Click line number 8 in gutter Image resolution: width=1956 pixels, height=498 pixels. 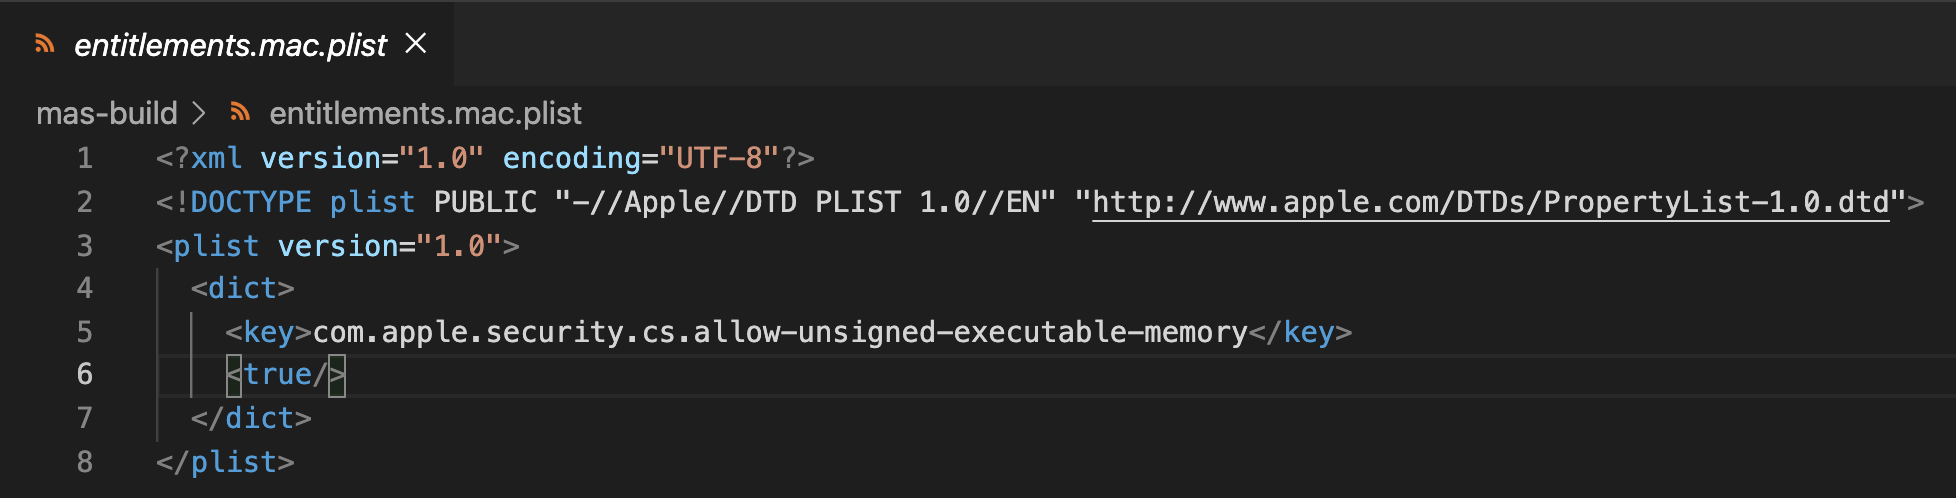[85, 462]
